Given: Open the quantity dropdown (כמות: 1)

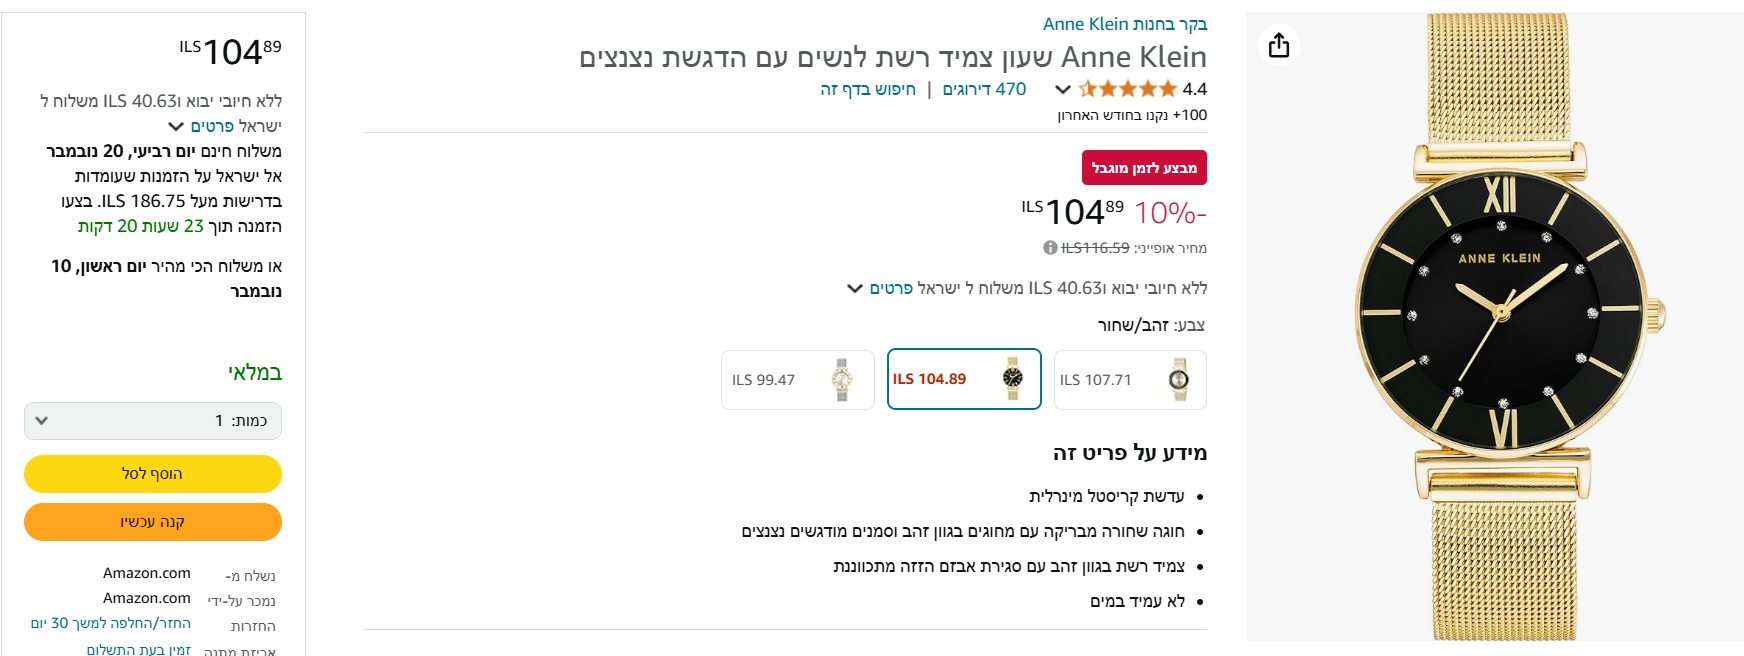Looking at the screenshot, I should tap(153, 421).
